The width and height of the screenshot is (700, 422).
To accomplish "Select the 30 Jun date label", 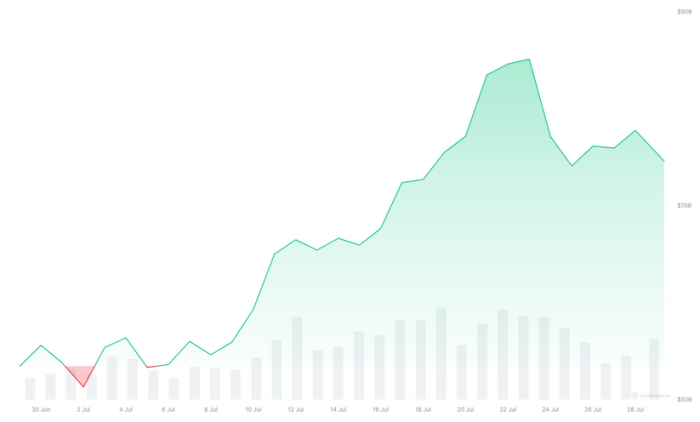I will click(x=41, y=409).
